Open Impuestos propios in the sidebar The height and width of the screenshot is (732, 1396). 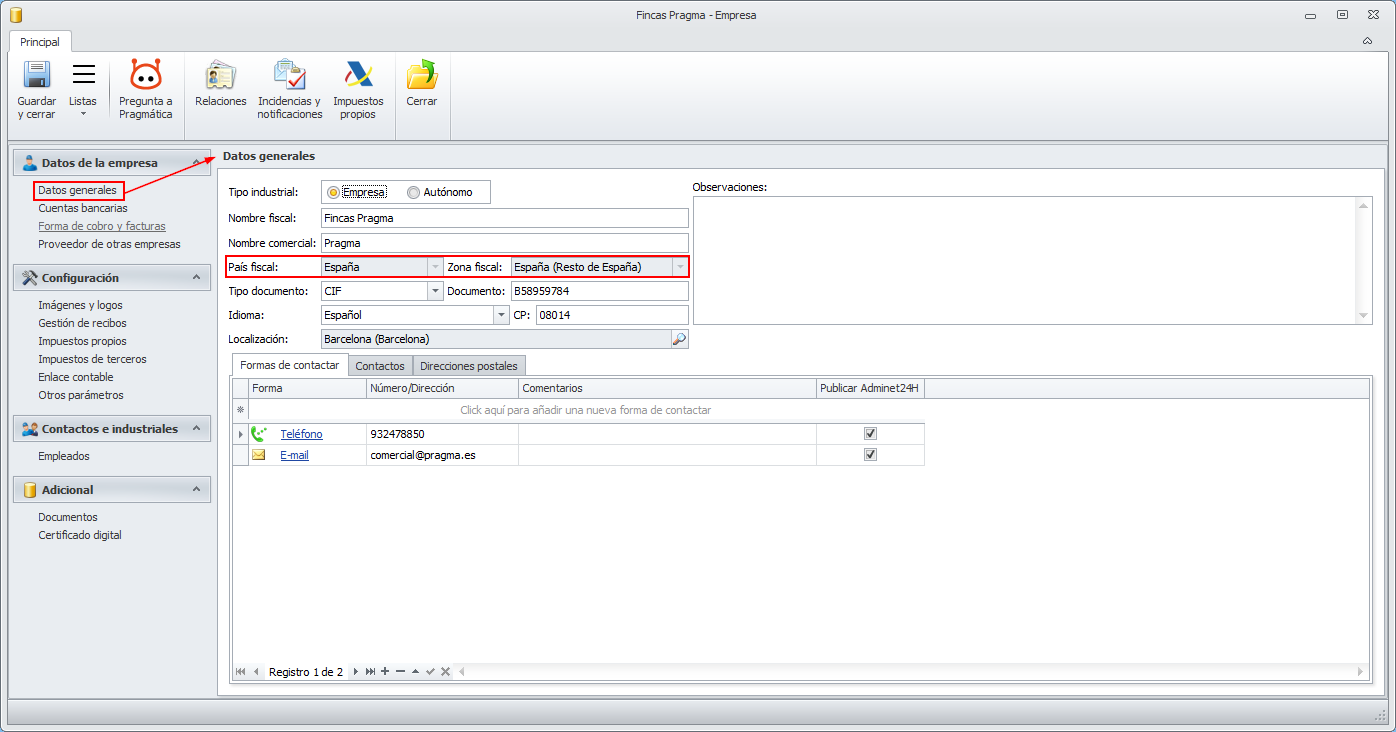pos(82,341)
